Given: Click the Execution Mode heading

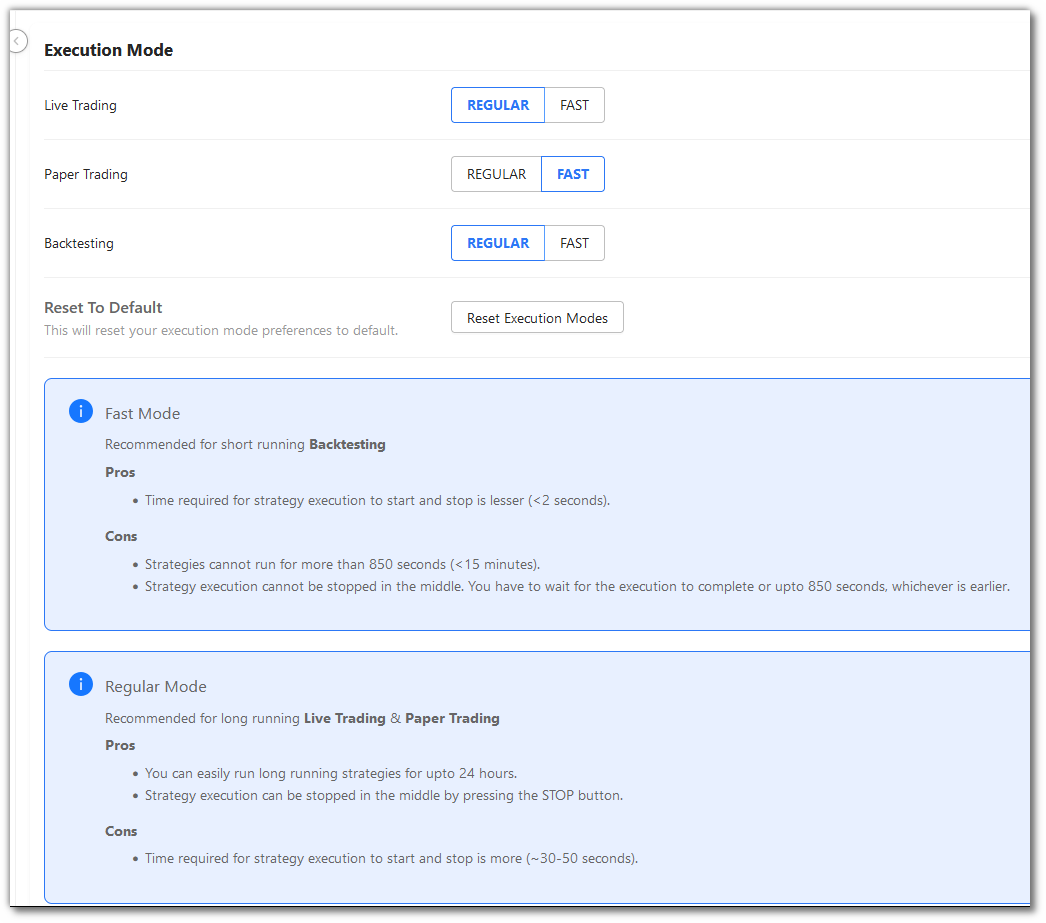Looking at the screenshot, I should coord(108,50).
